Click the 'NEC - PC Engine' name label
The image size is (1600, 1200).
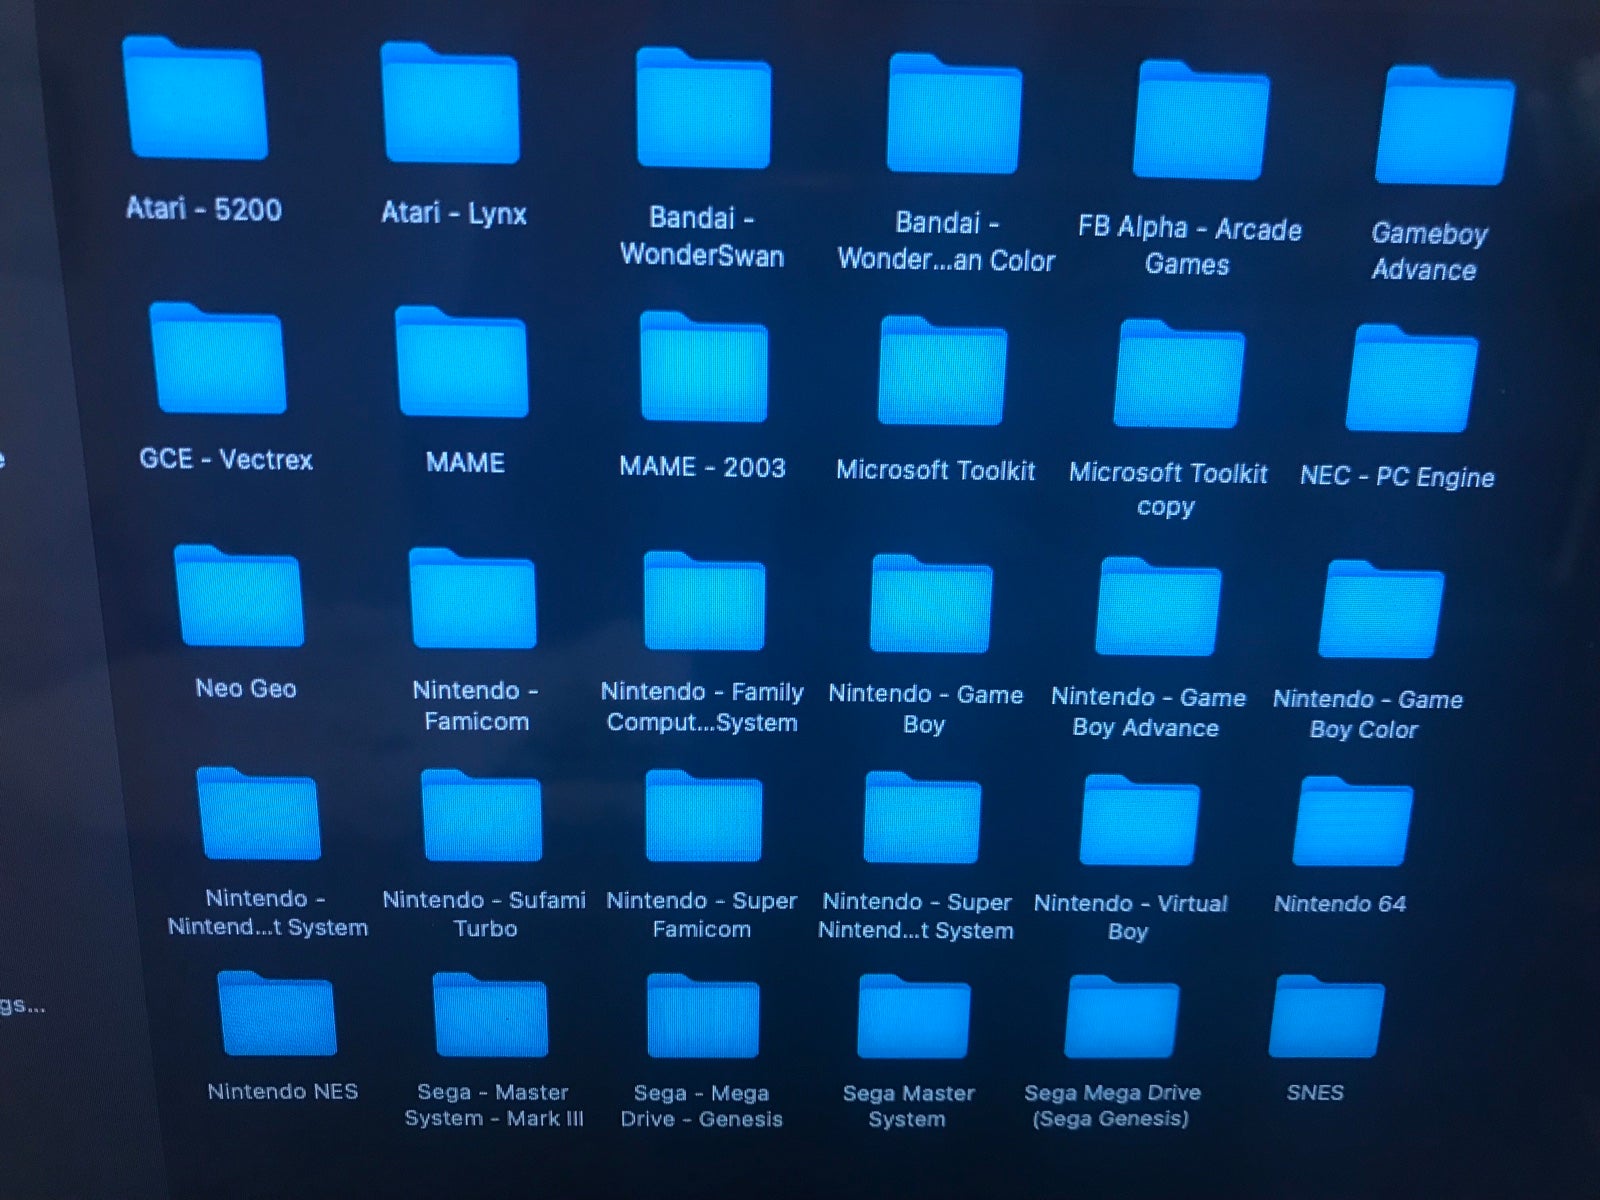tap(1397, 477)
